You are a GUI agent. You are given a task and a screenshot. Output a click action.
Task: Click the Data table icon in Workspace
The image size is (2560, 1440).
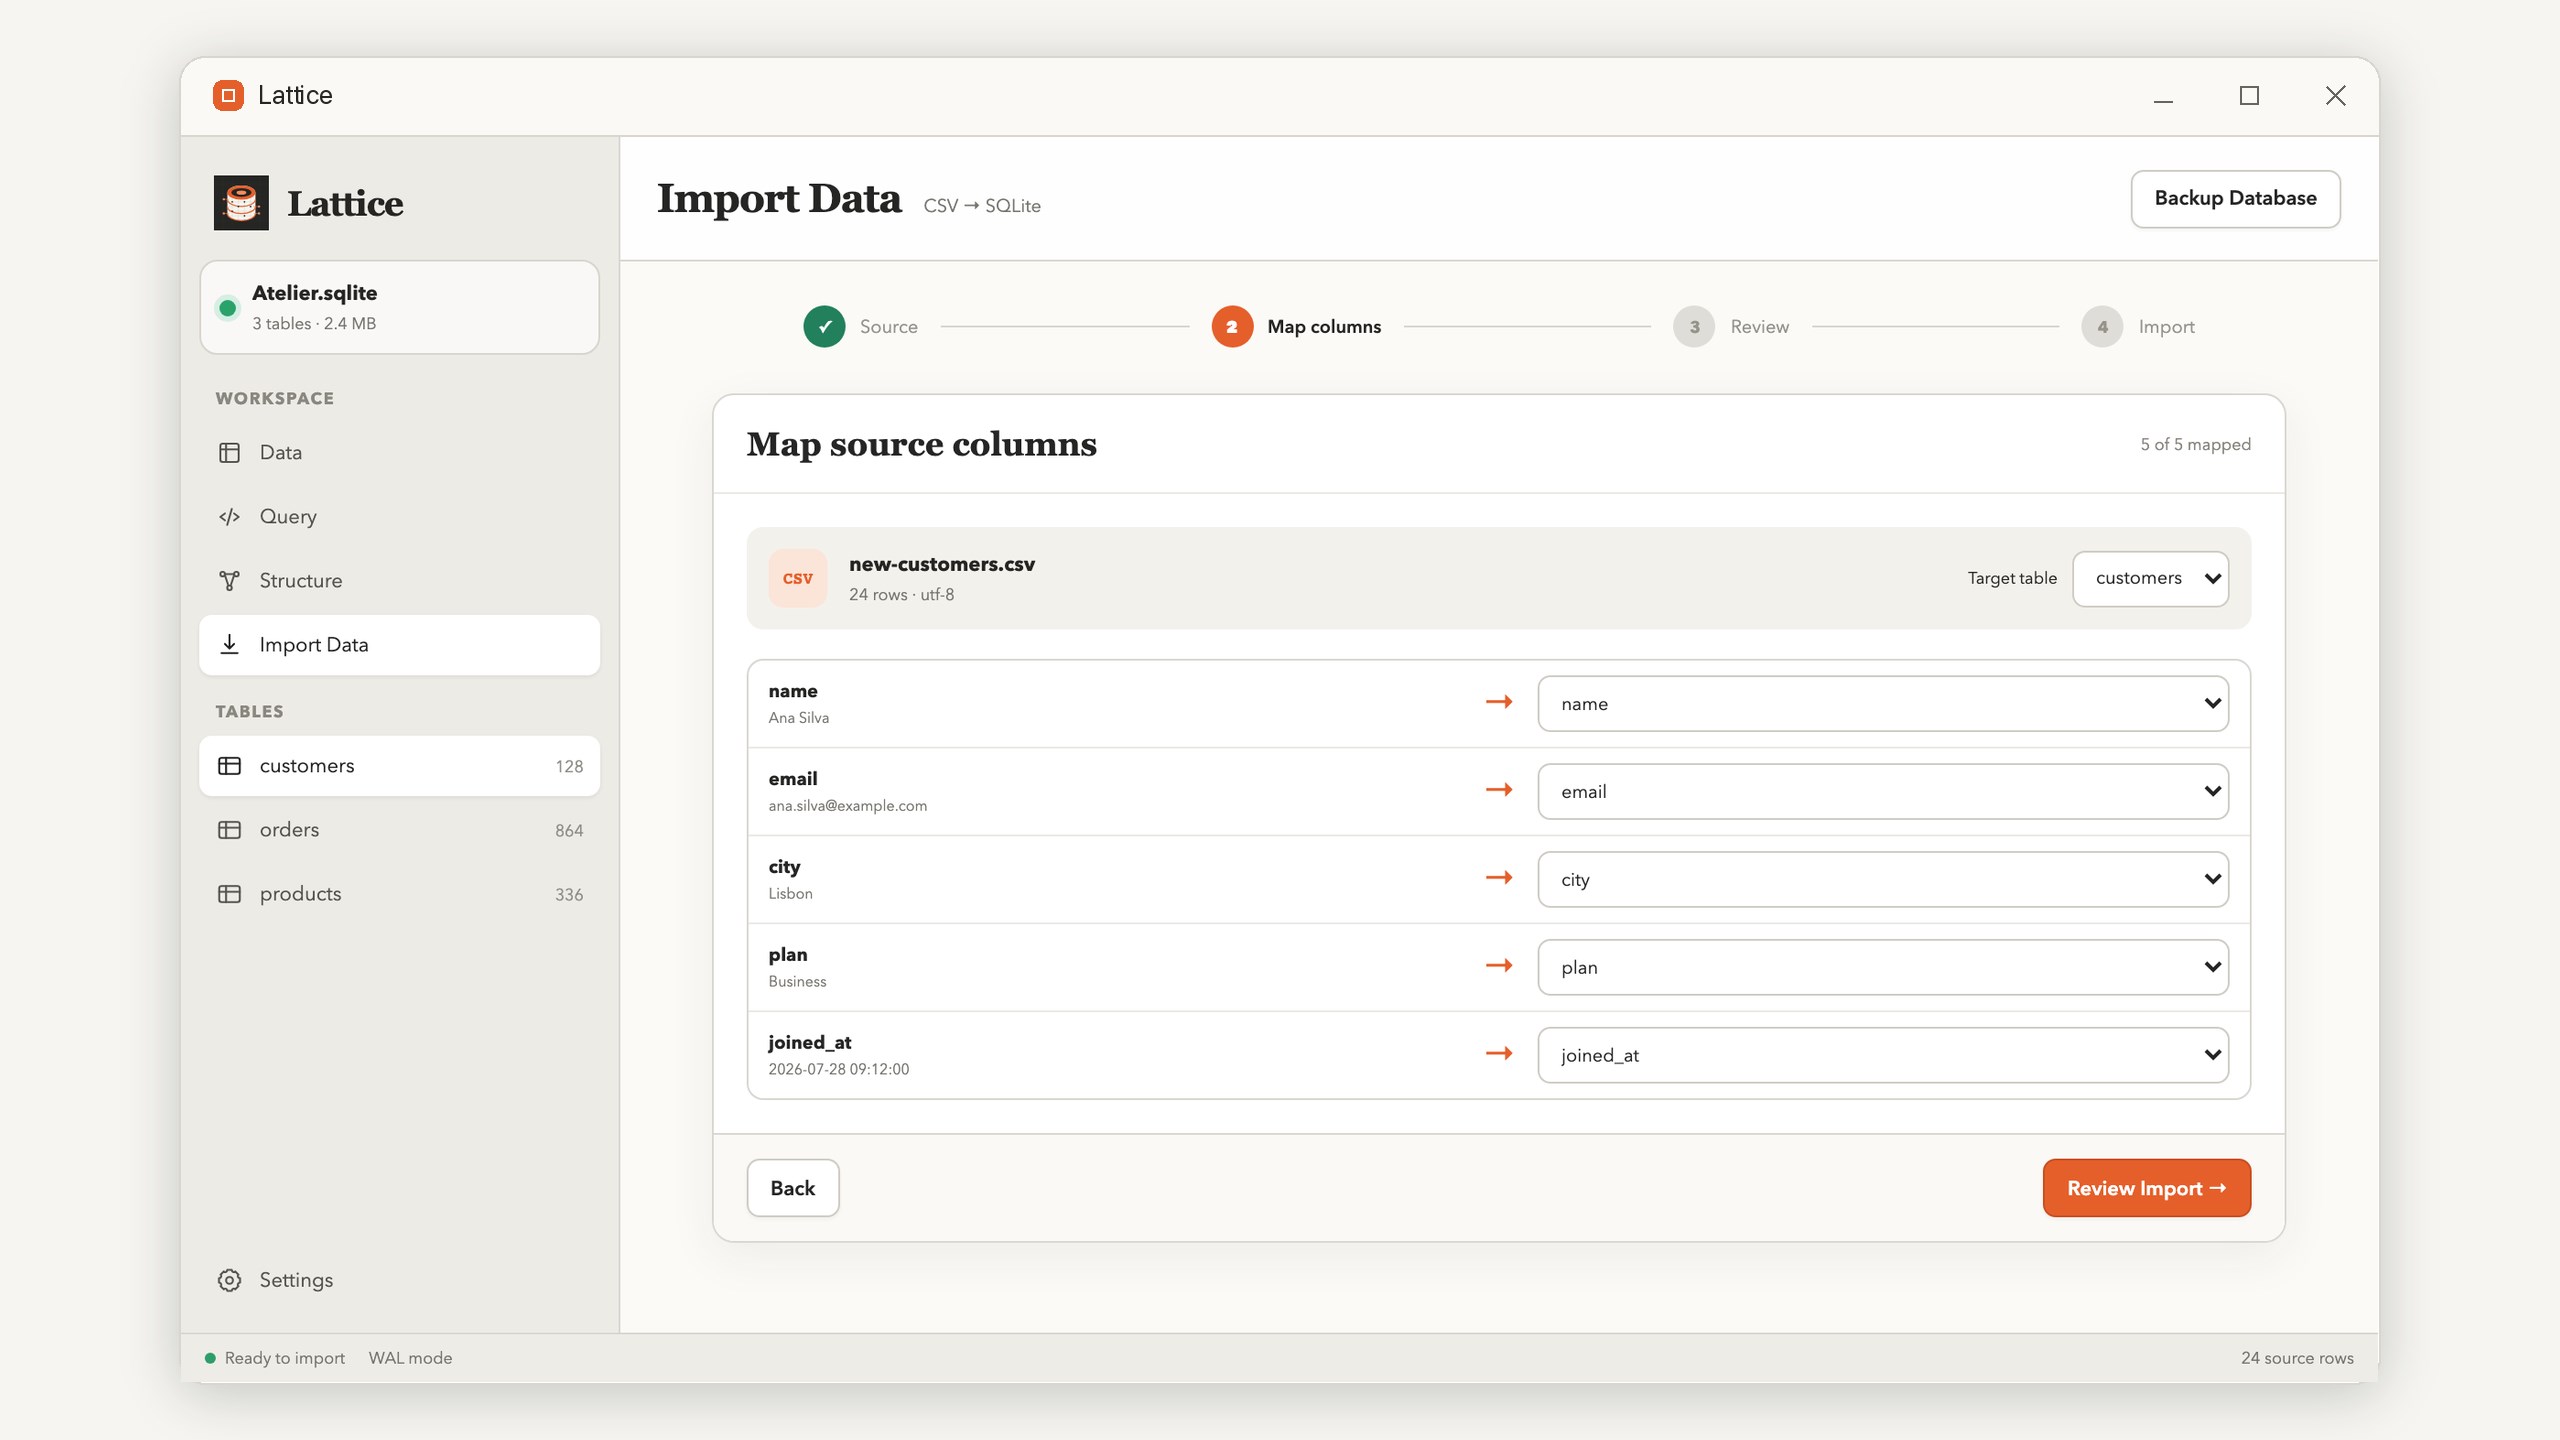click(x=229, y=453)
